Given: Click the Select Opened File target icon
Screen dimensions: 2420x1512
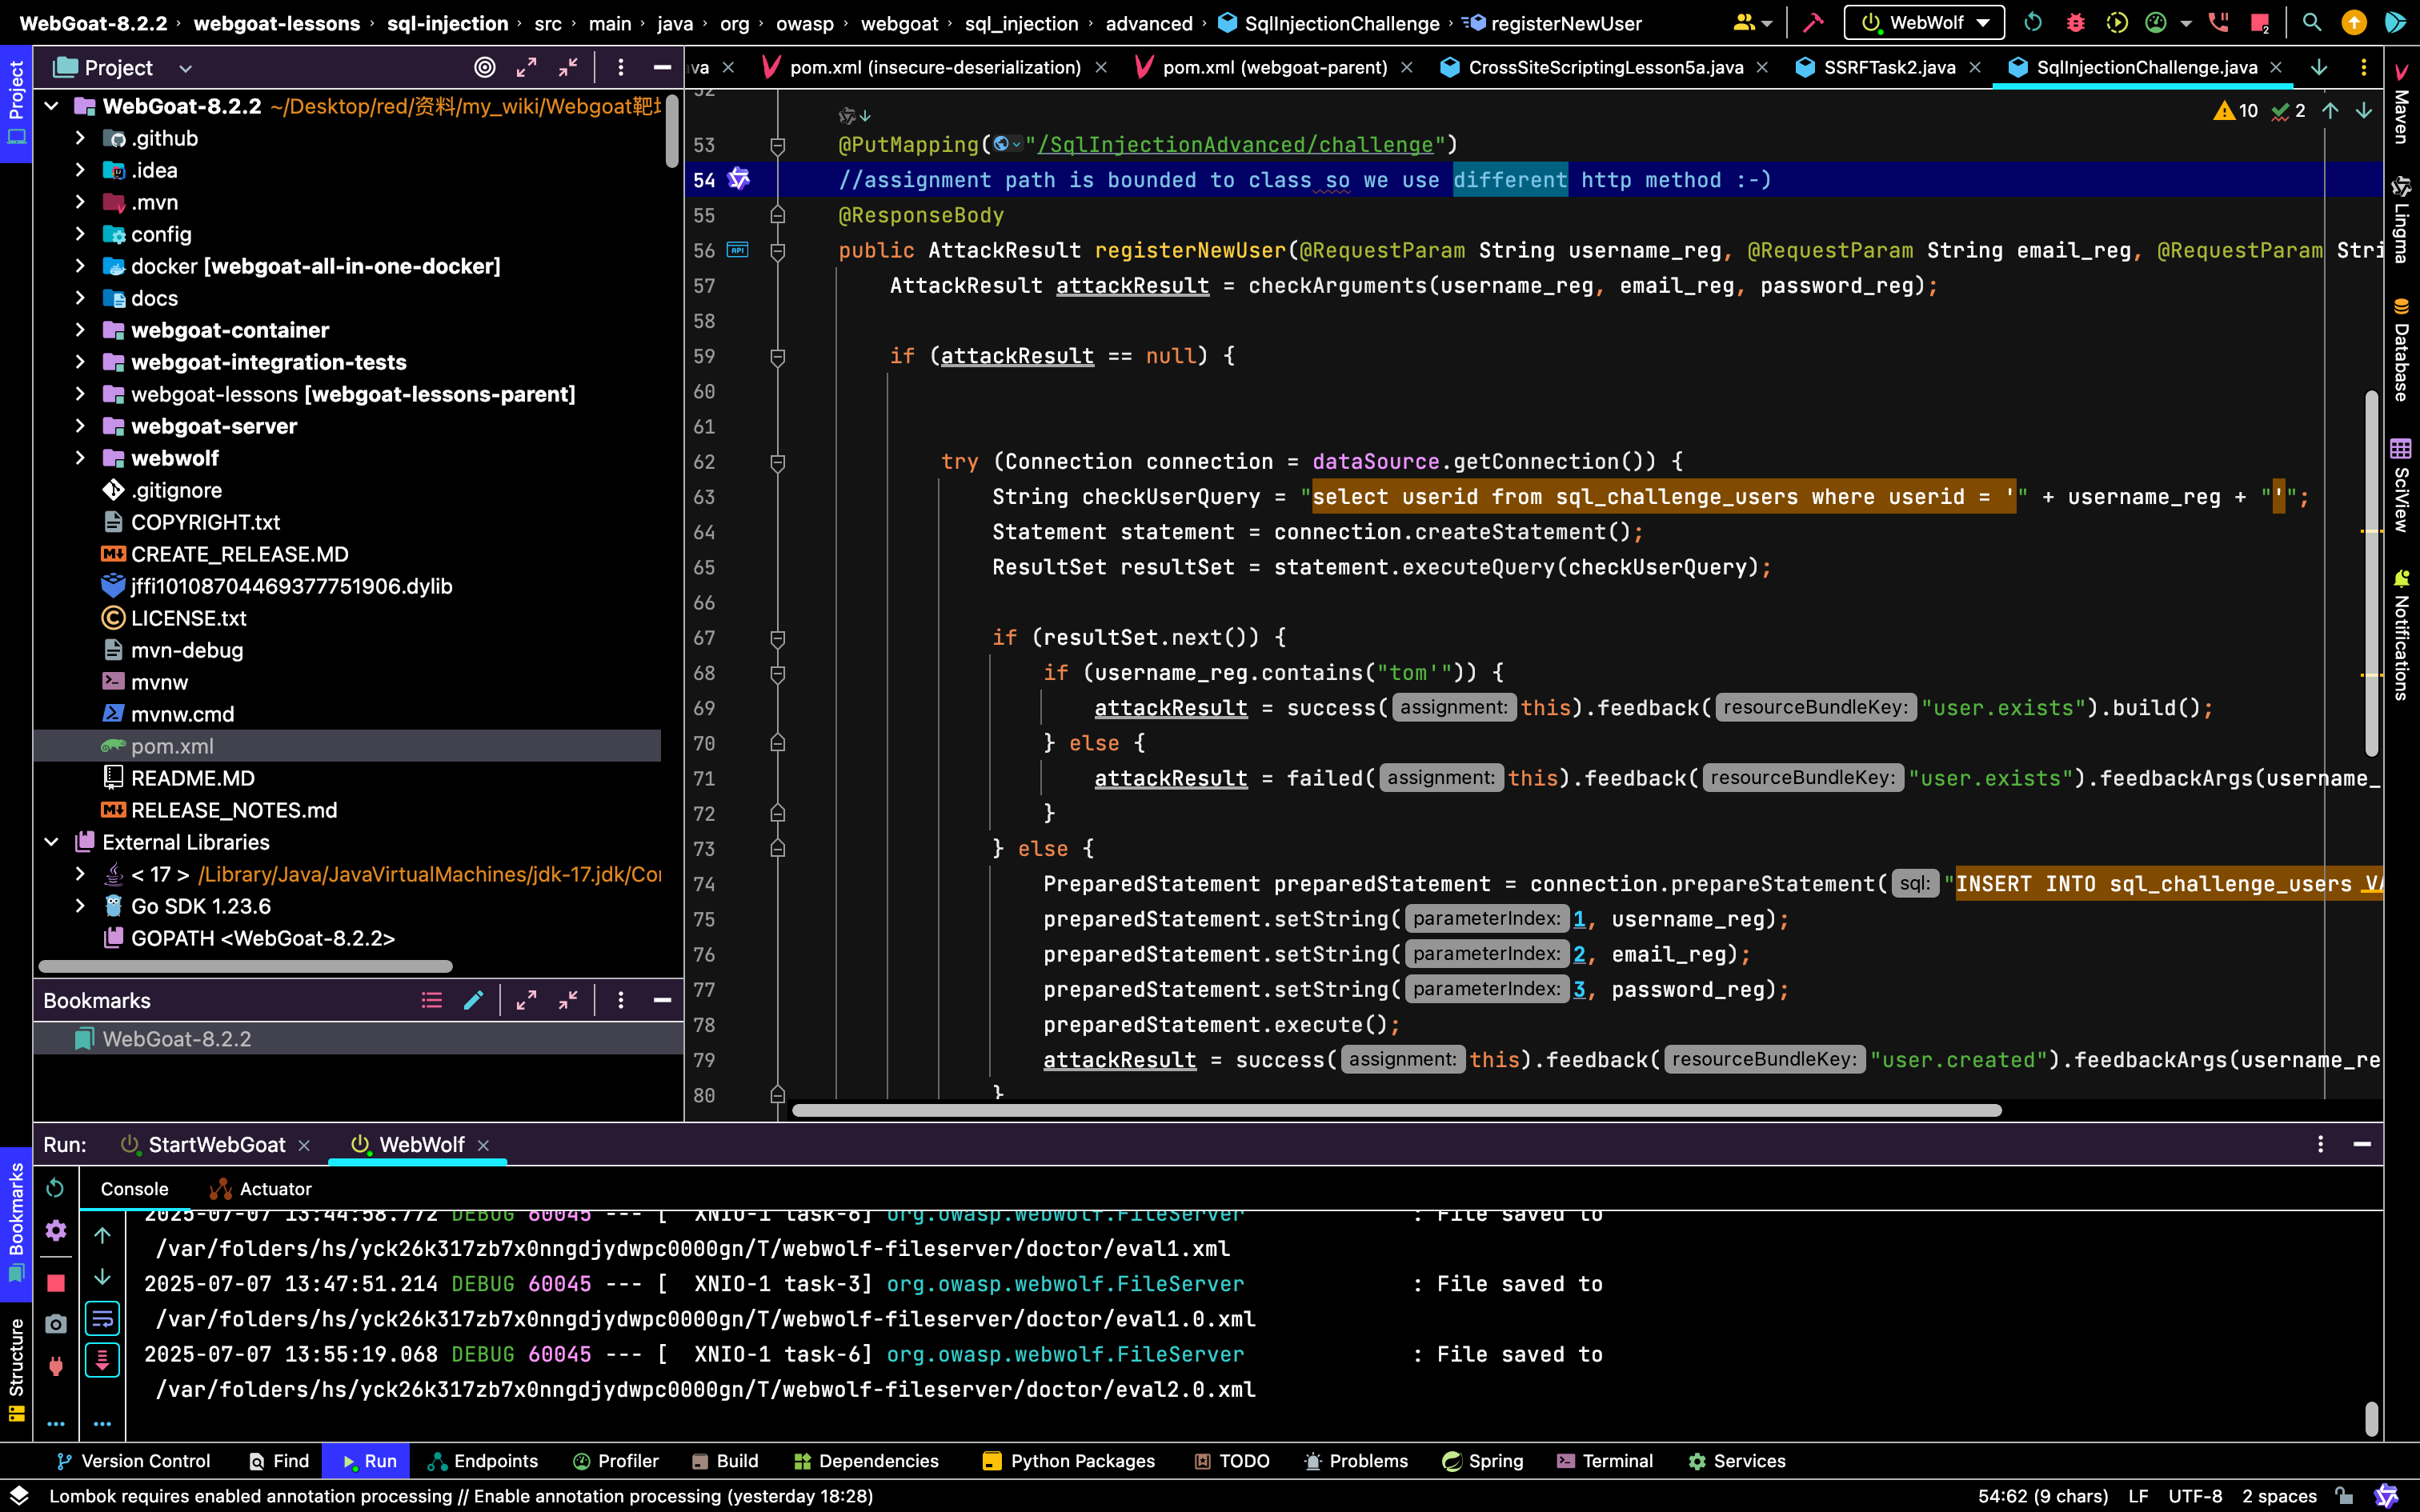Looking at the screenshot, I should [484, 67].
